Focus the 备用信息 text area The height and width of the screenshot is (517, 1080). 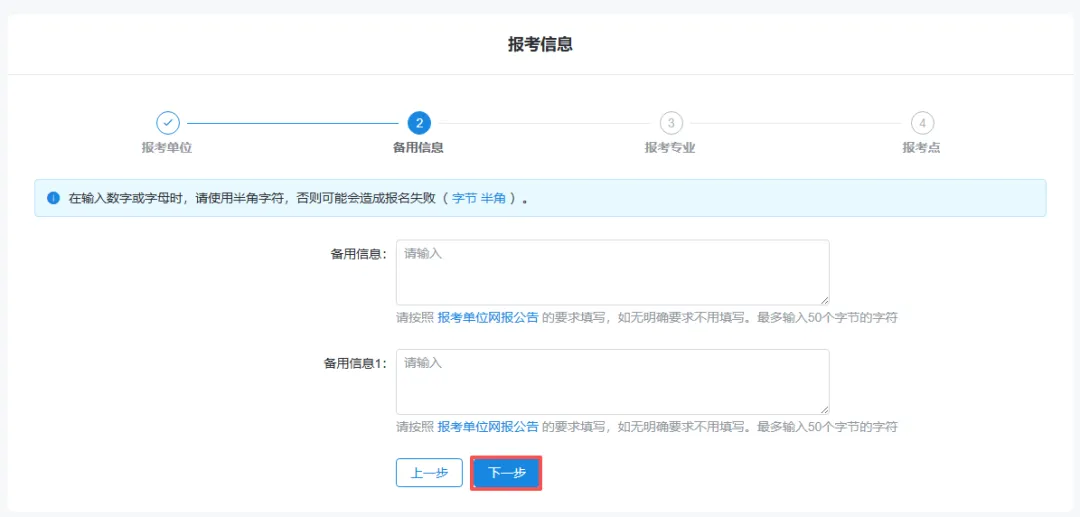(612, 272)
